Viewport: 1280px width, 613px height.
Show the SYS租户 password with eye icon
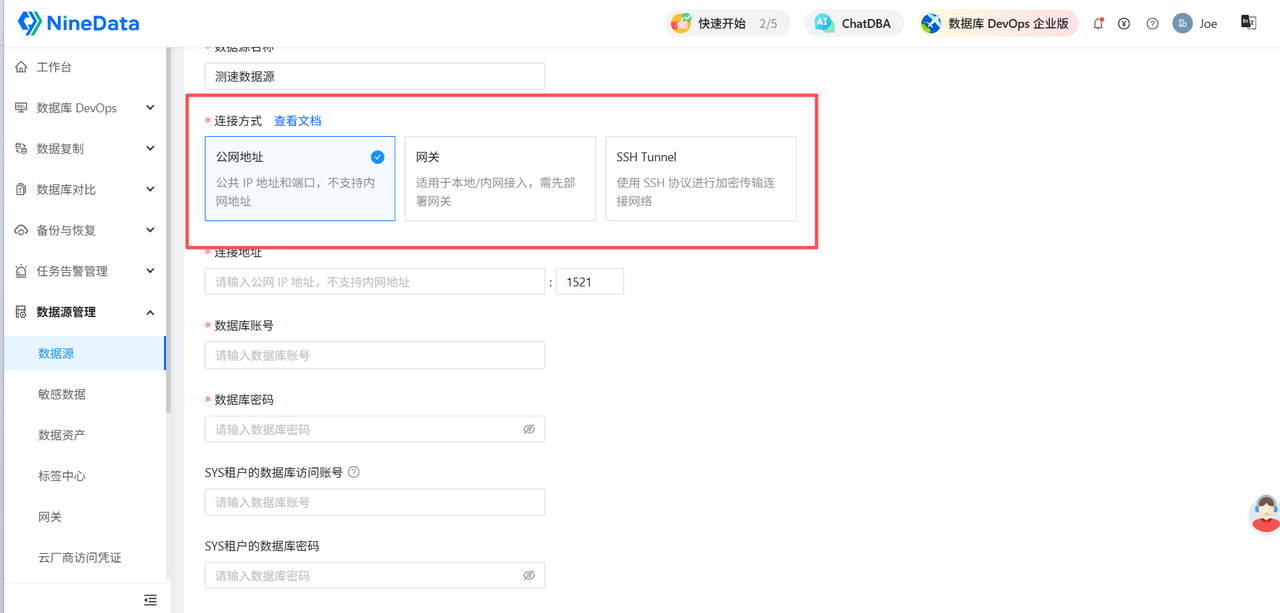[x=529, y=576]
